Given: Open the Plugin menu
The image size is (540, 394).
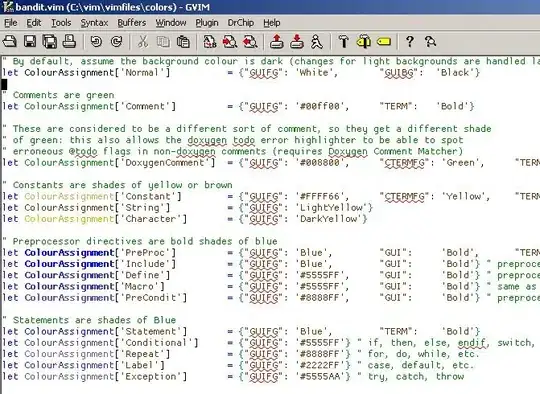Looking at the screenshot, I should click(x=207, y=23).
